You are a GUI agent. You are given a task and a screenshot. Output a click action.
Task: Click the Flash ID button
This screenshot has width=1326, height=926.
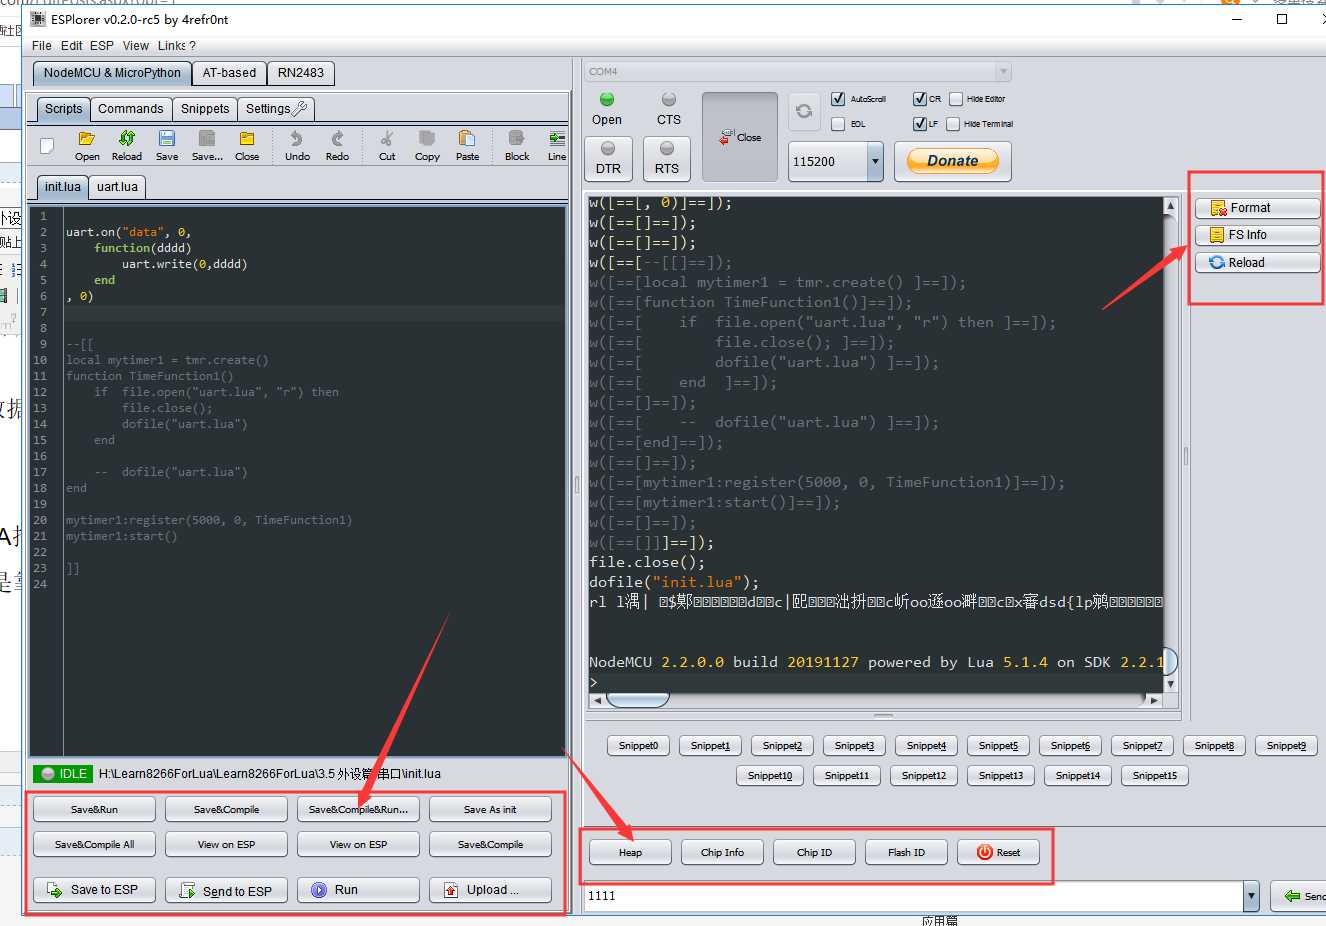[x=906, y=852]
